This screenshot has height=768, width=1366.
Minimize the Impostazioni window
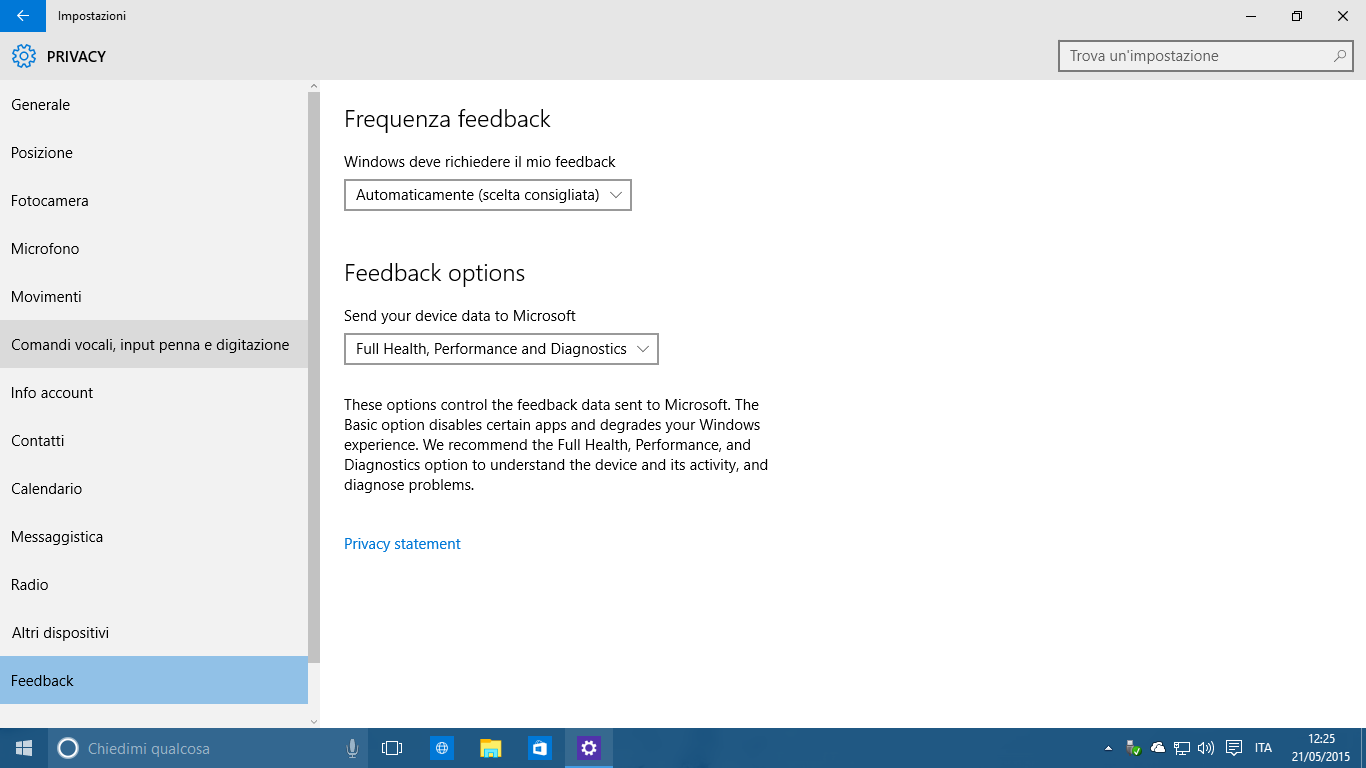pyautogui.click(x=1251, y=16)
